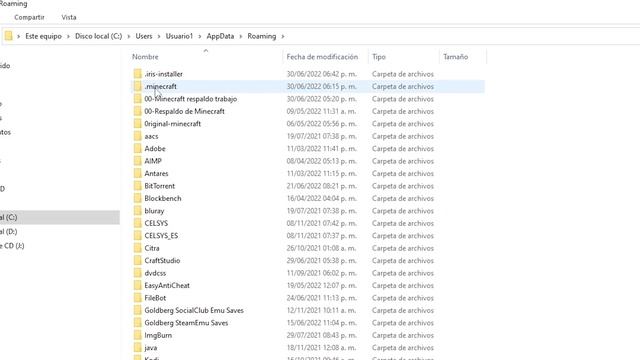The image size is (640, 360).
Task: Expand chevron after Roaming in breadcrumb
Action: tap(282, 36)
